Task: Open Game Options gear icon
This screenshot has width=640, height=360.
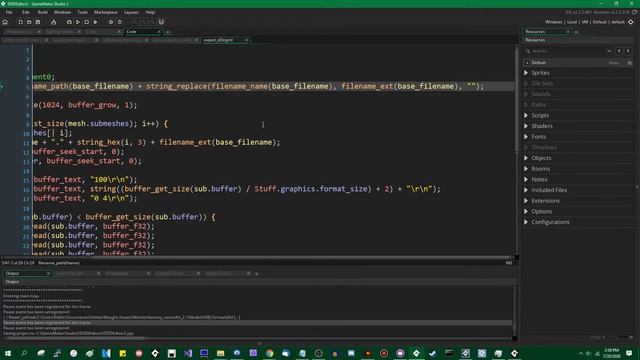Action: 111,22
